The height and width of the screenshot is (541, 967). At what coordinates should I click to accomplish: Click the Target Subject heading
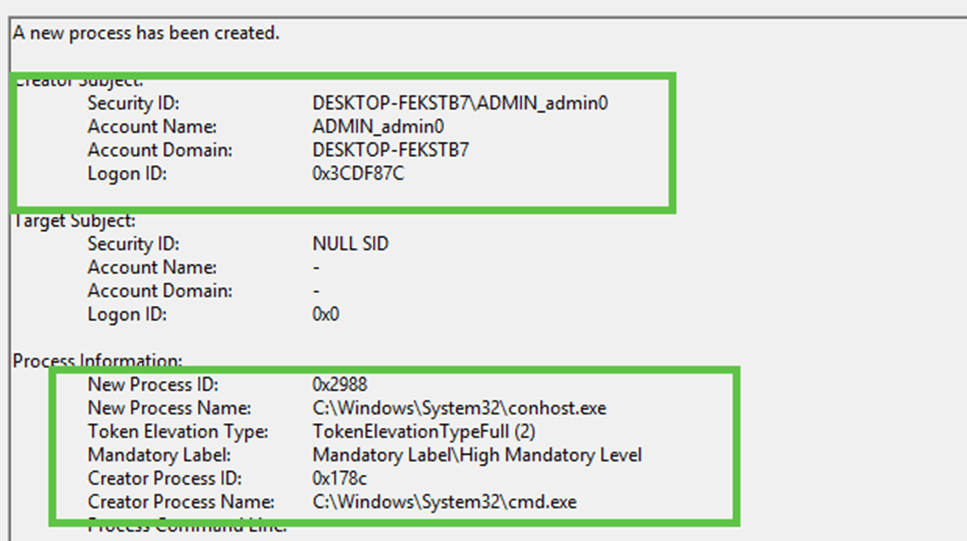75,220
